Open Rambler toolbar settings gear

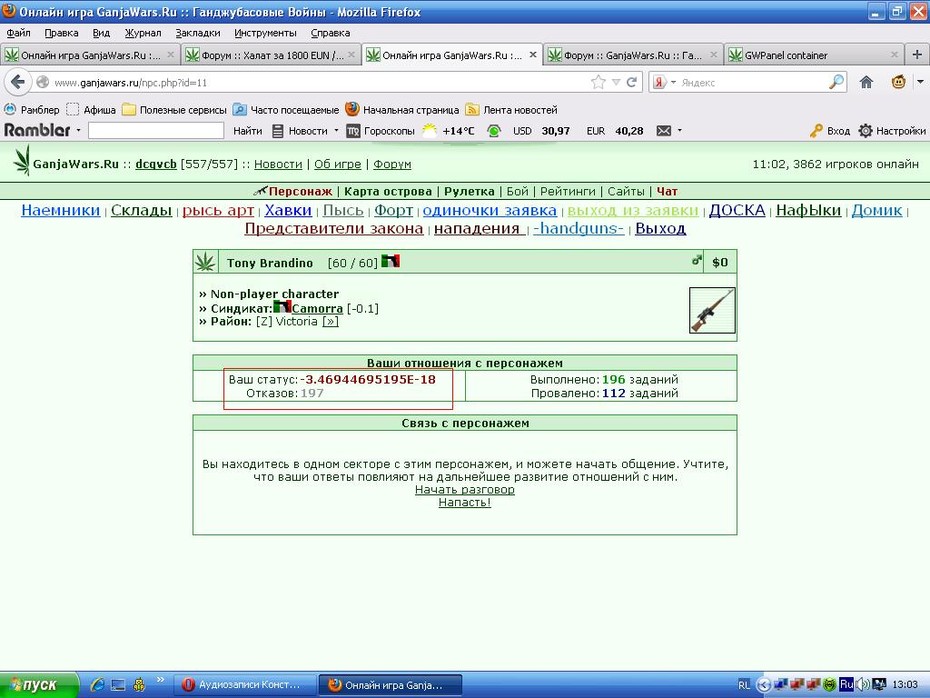tap(865, 130)
